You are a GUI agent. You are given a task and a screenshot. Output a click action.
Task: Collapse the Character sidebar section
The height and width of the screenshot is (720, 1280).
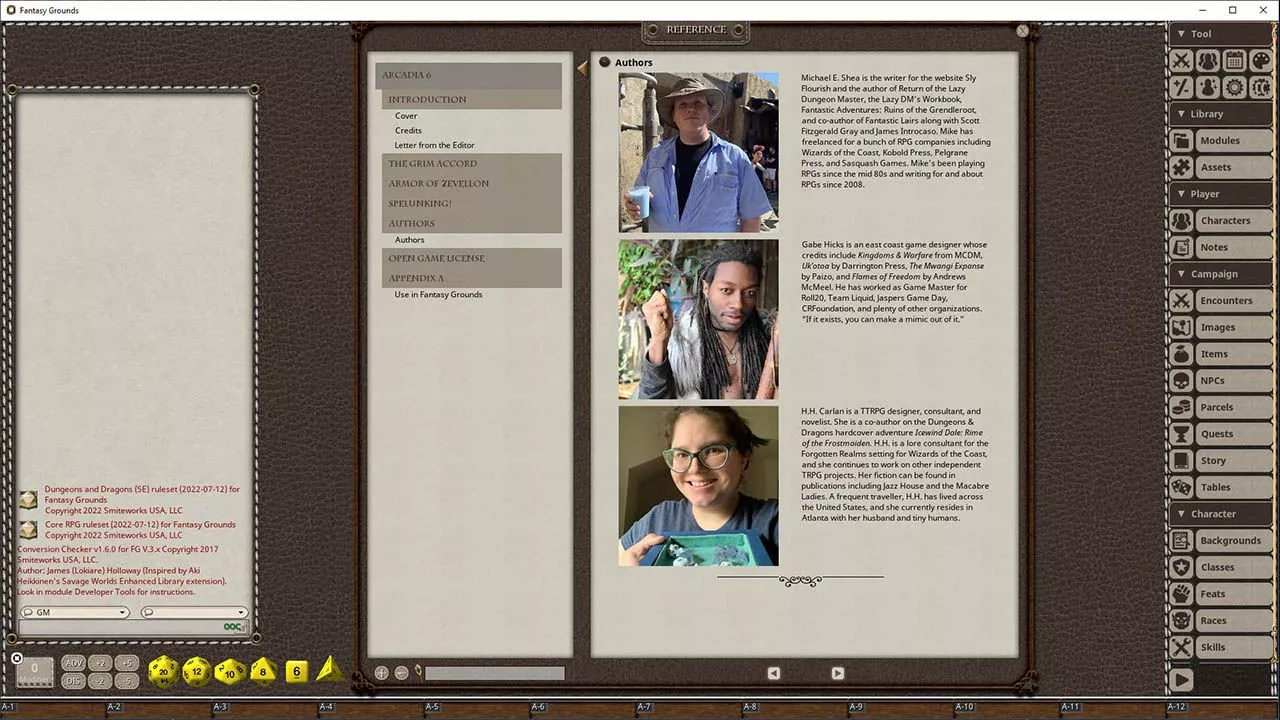click(1221, 514)
